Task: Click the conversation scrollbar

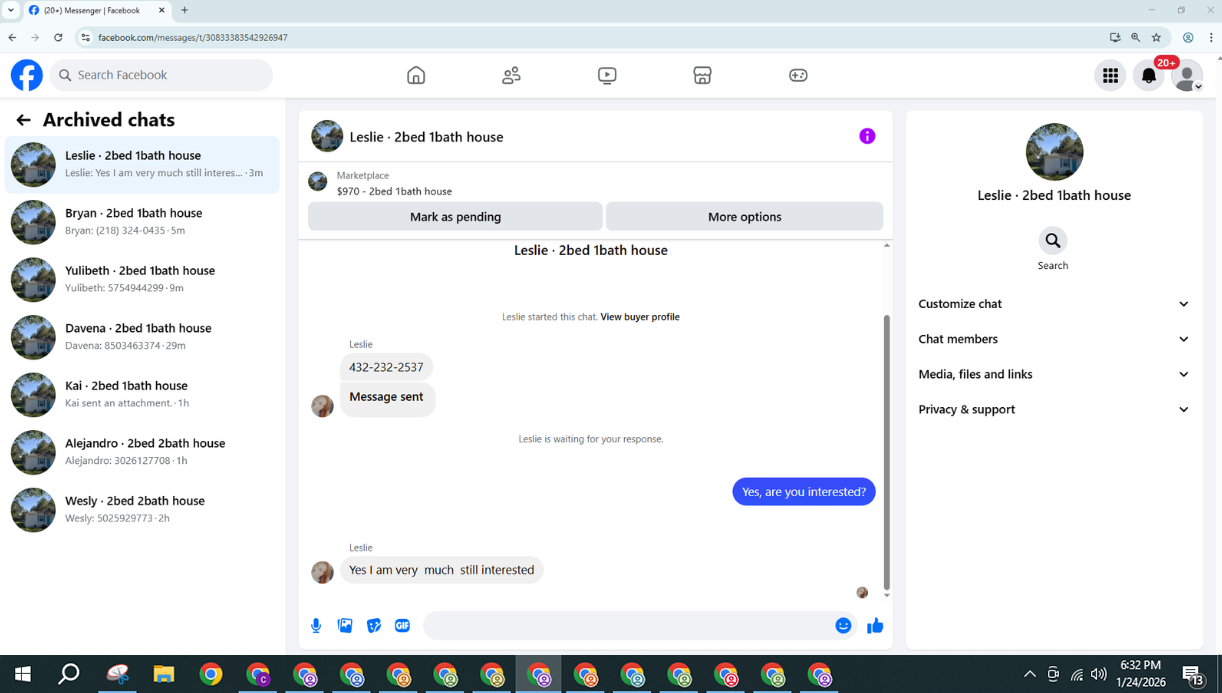Action: click(886, 452)
